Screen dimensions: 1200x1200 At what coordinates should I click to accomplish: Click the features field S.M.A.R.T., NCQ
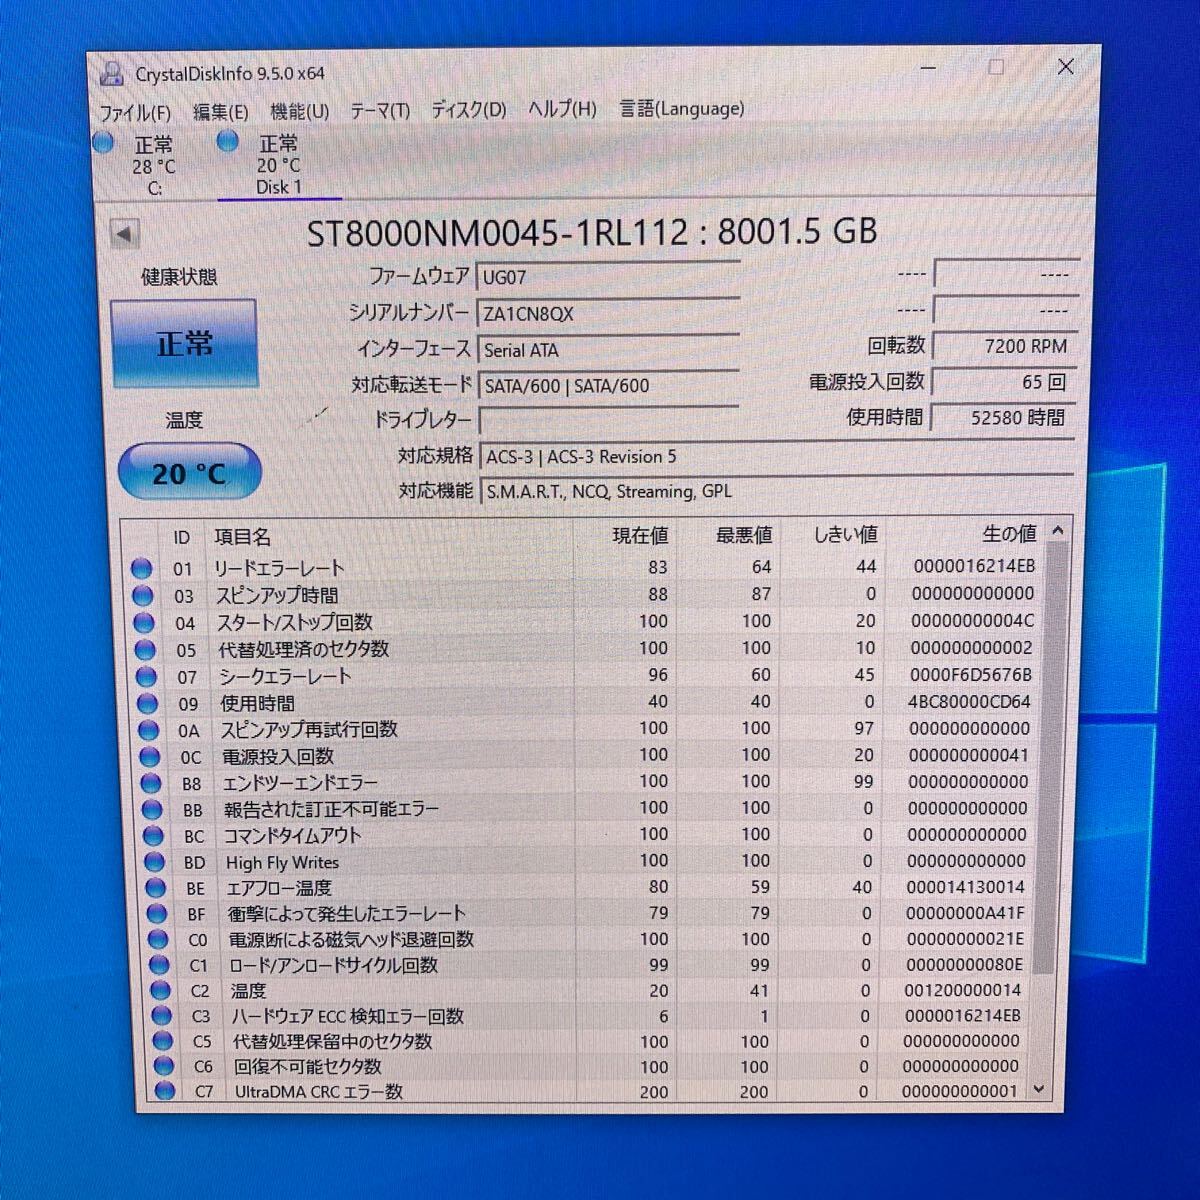pyautogui.click(x=776, y=491)
